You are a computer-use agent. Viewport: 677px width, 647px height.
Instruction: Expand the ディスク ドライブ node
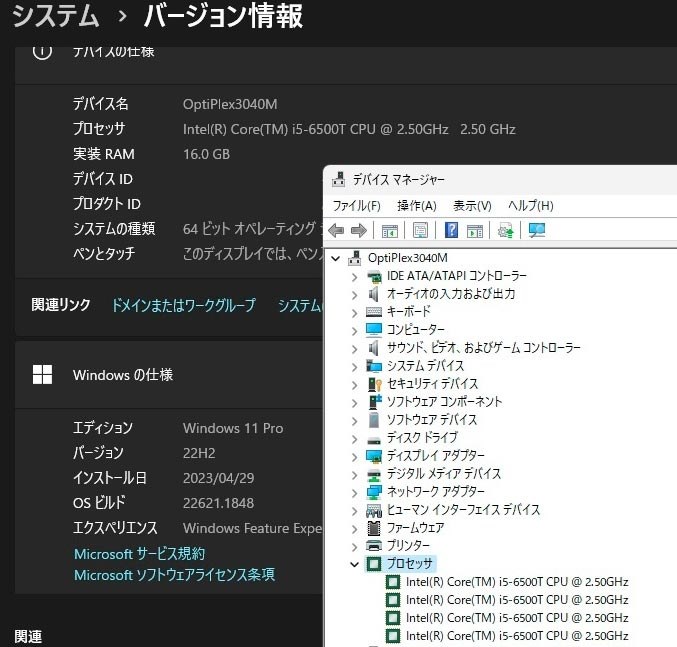tap(354, 439)
